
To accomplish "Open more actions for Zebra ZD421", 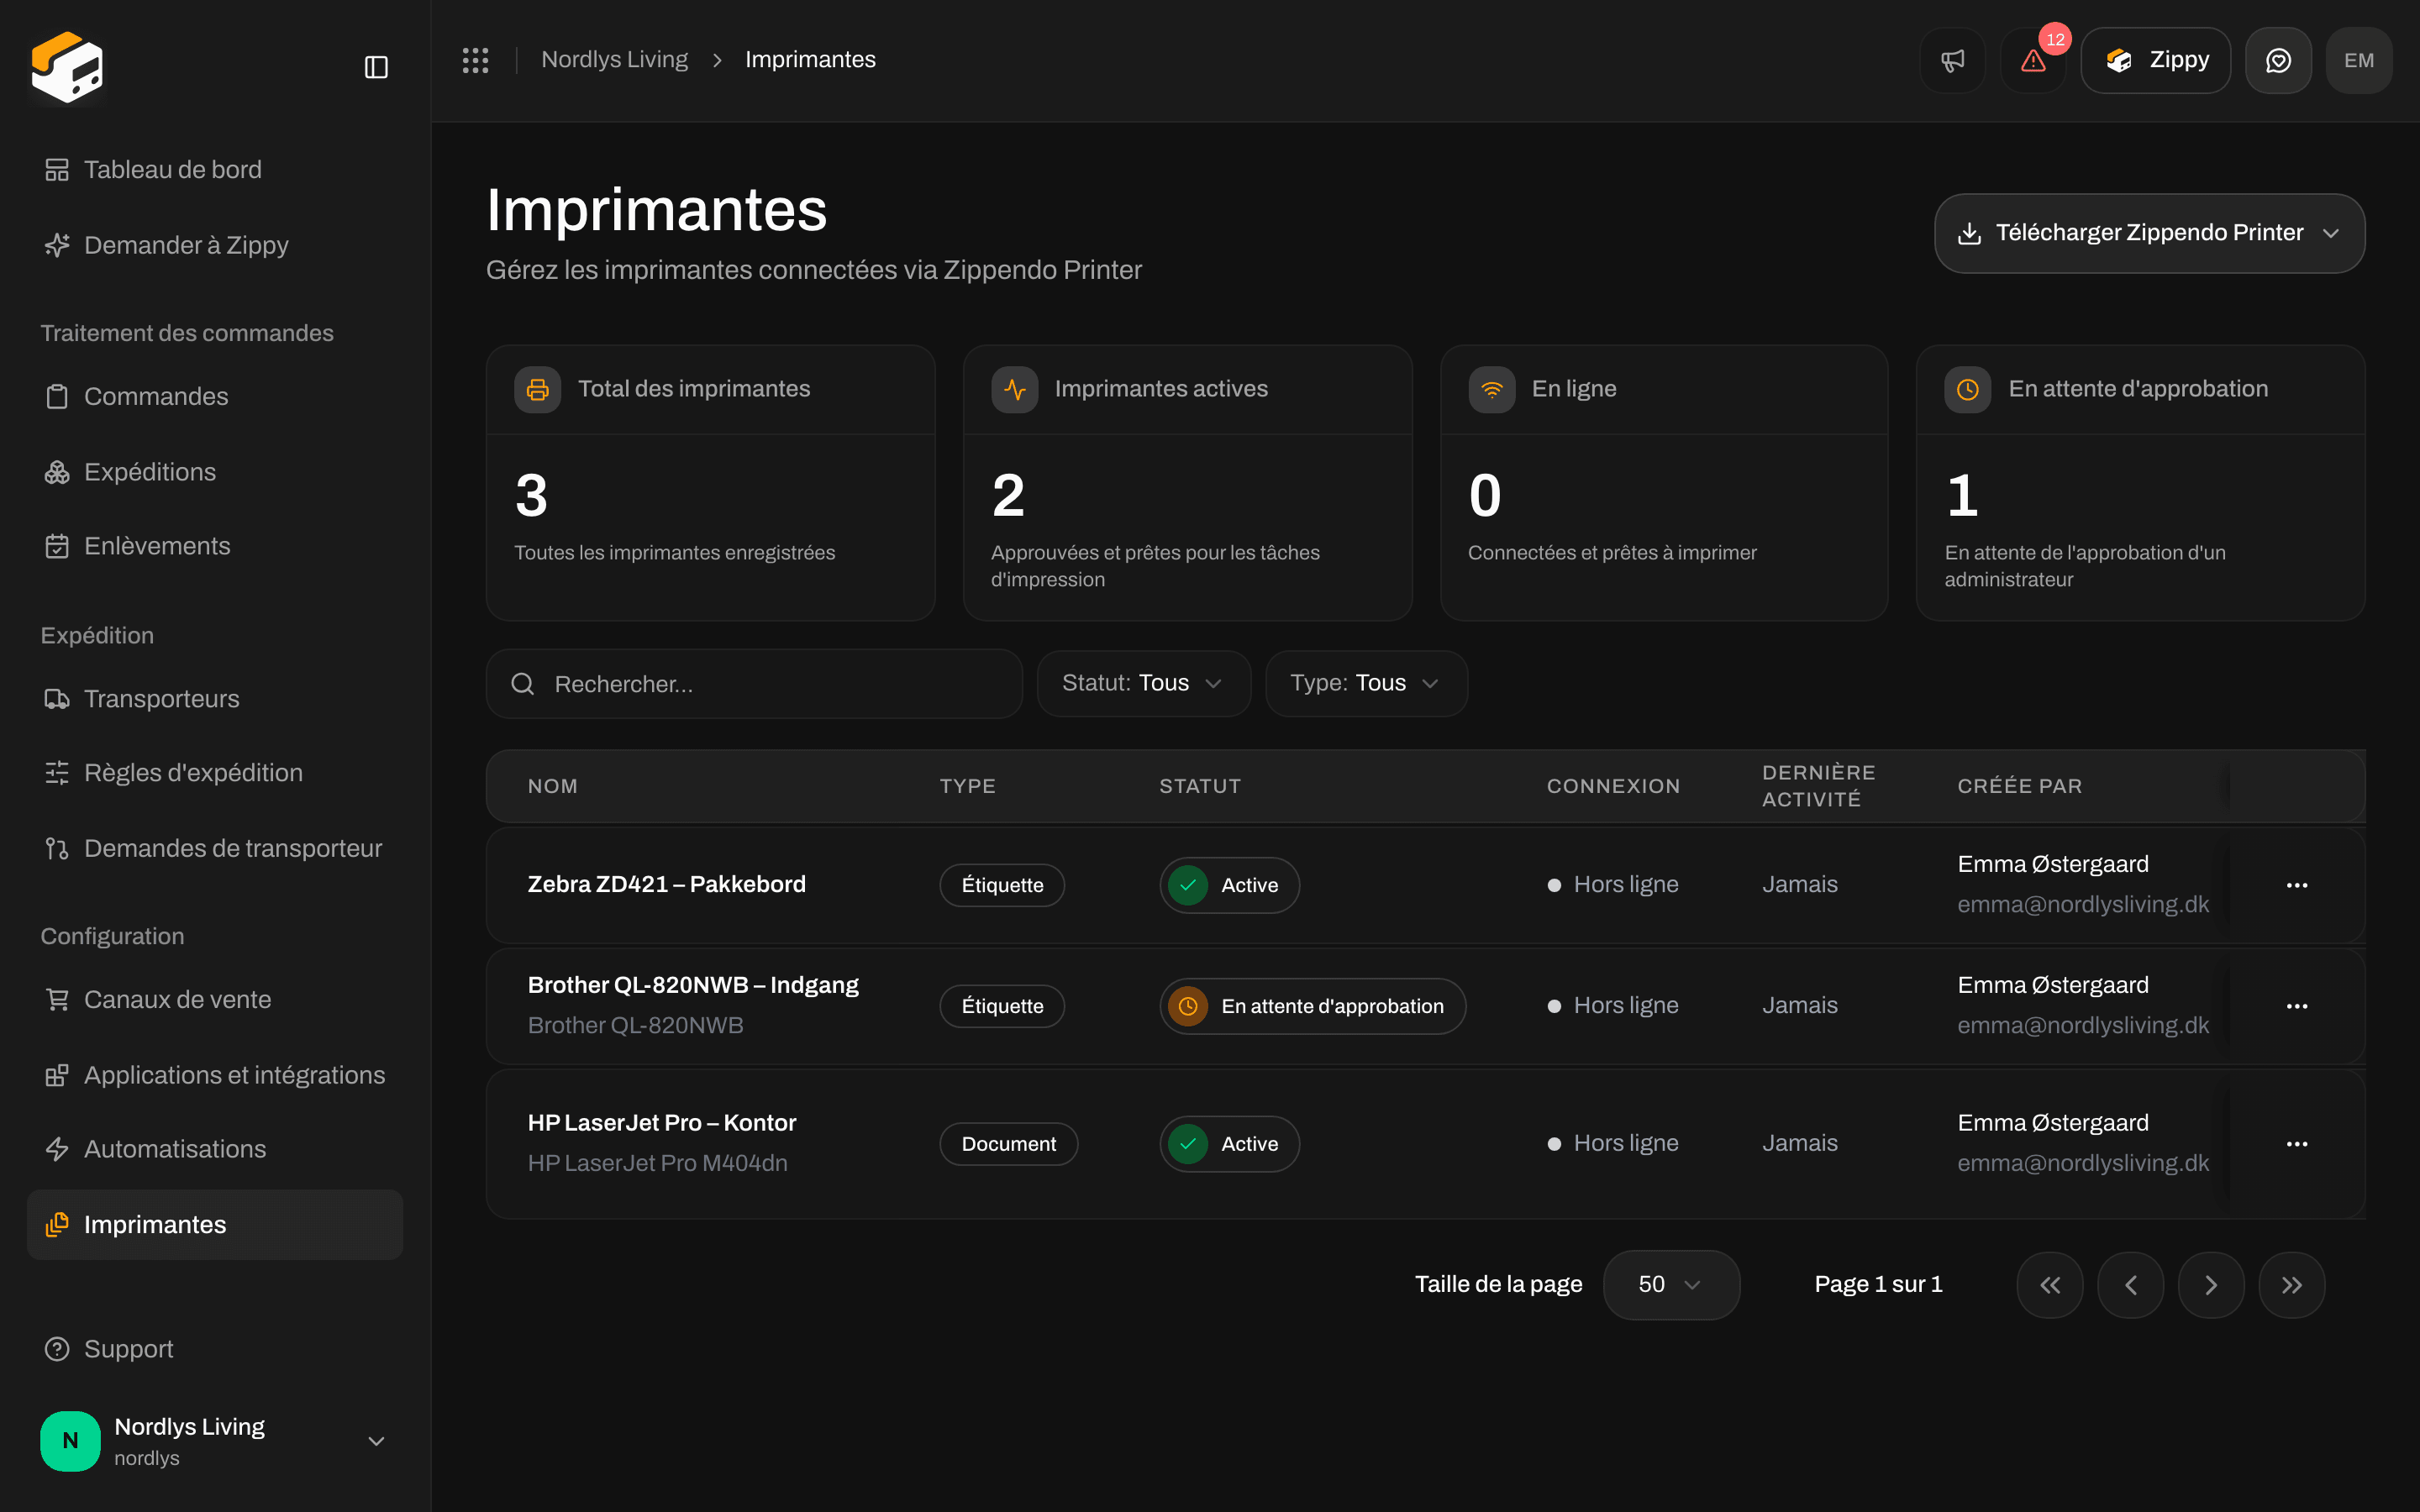I will tap(2297, 885).
